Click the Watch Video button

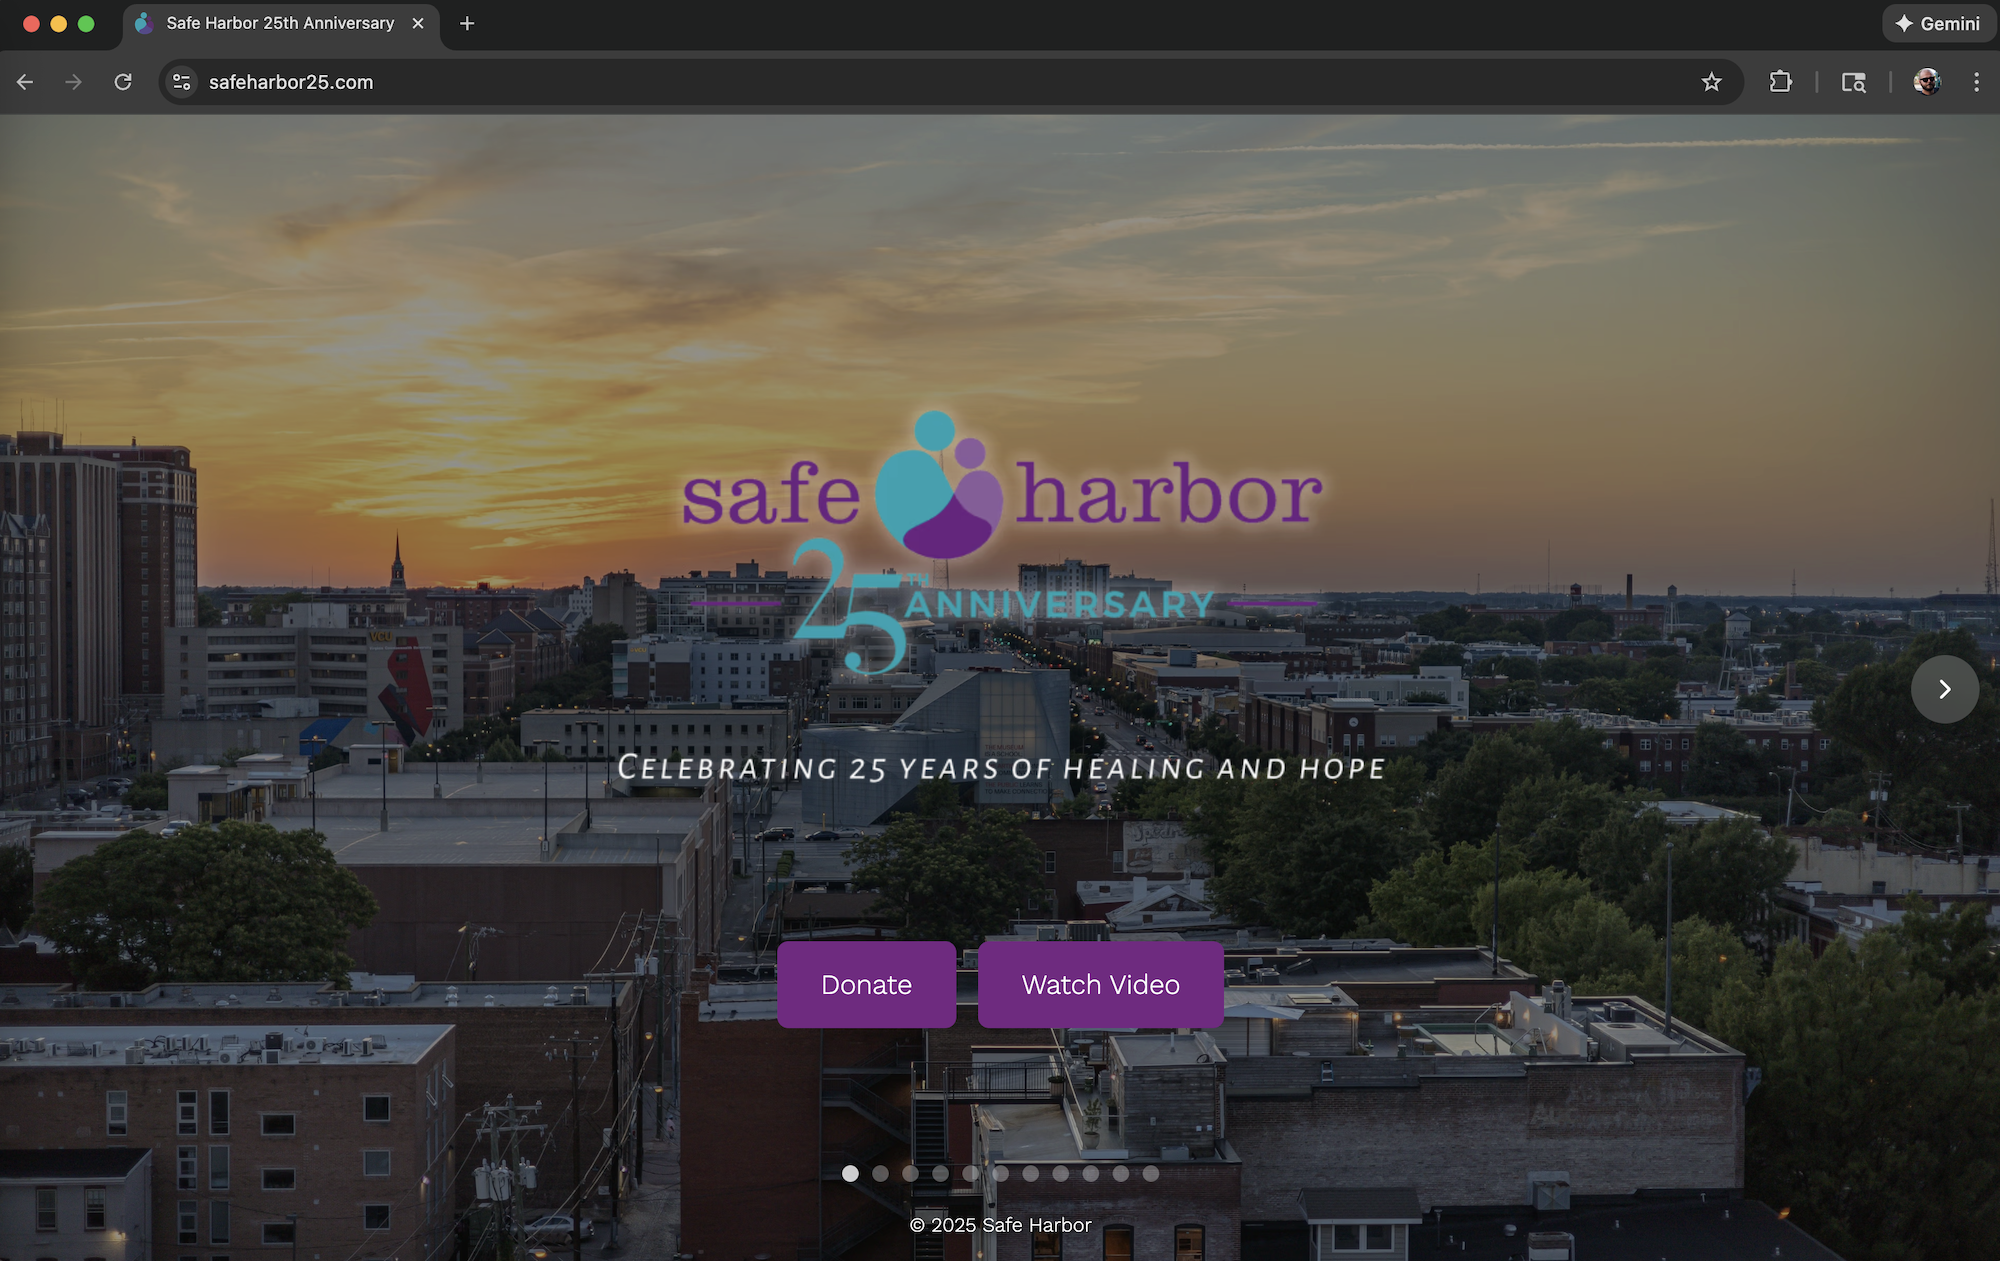(1100, 984)
